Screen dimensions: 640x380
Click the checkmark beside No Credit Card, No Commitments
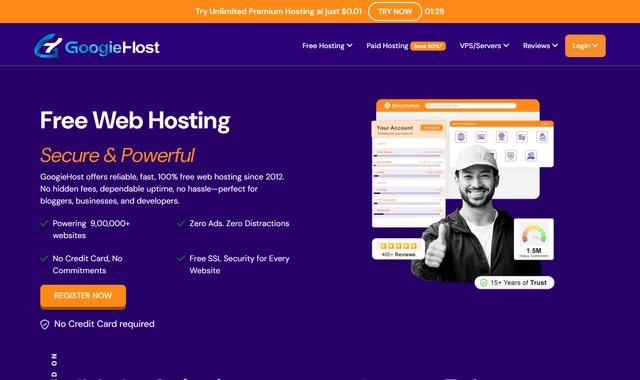tap(44, 258)
